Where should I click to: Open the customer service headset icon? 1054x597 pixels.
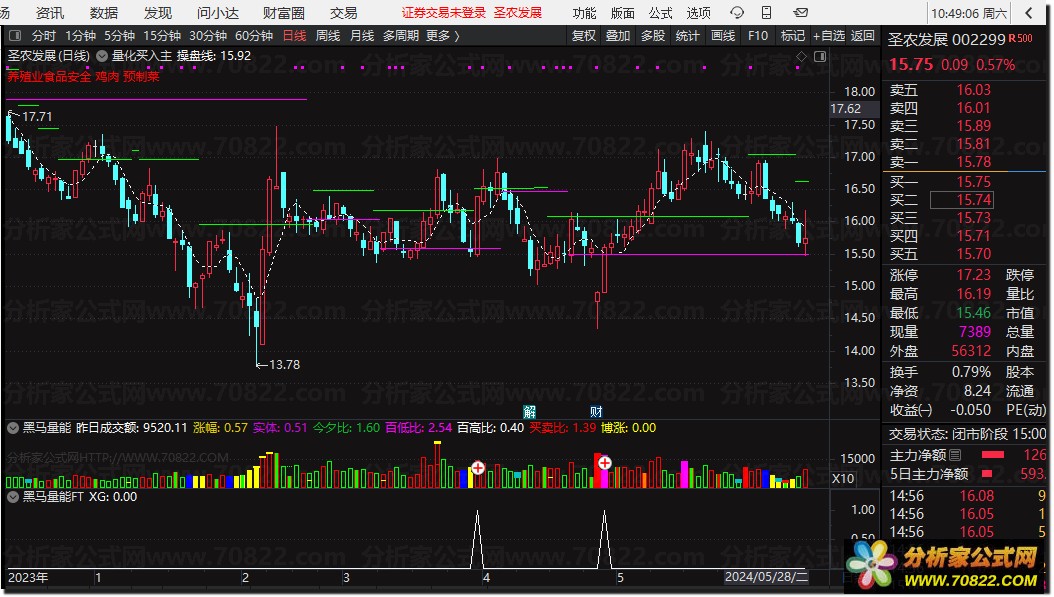737,13
